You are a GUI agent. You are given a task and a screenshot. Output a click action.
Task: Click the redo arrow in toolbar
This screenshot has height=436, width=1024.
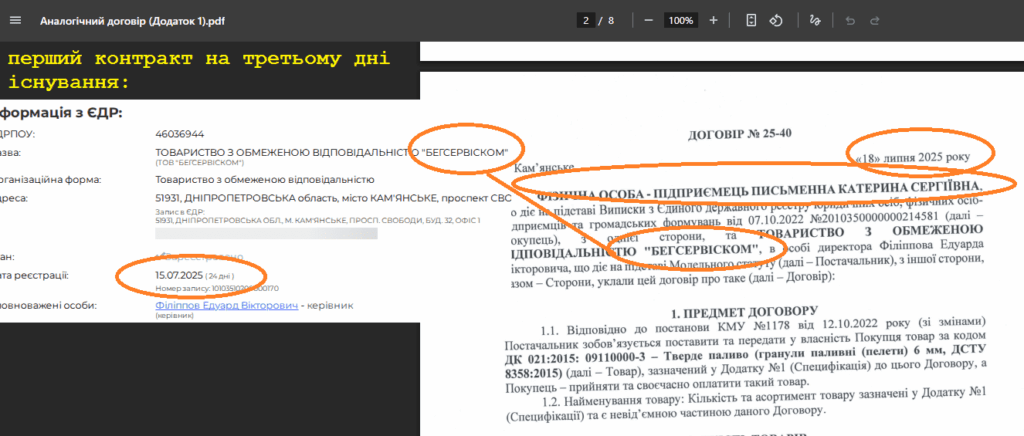875,20
